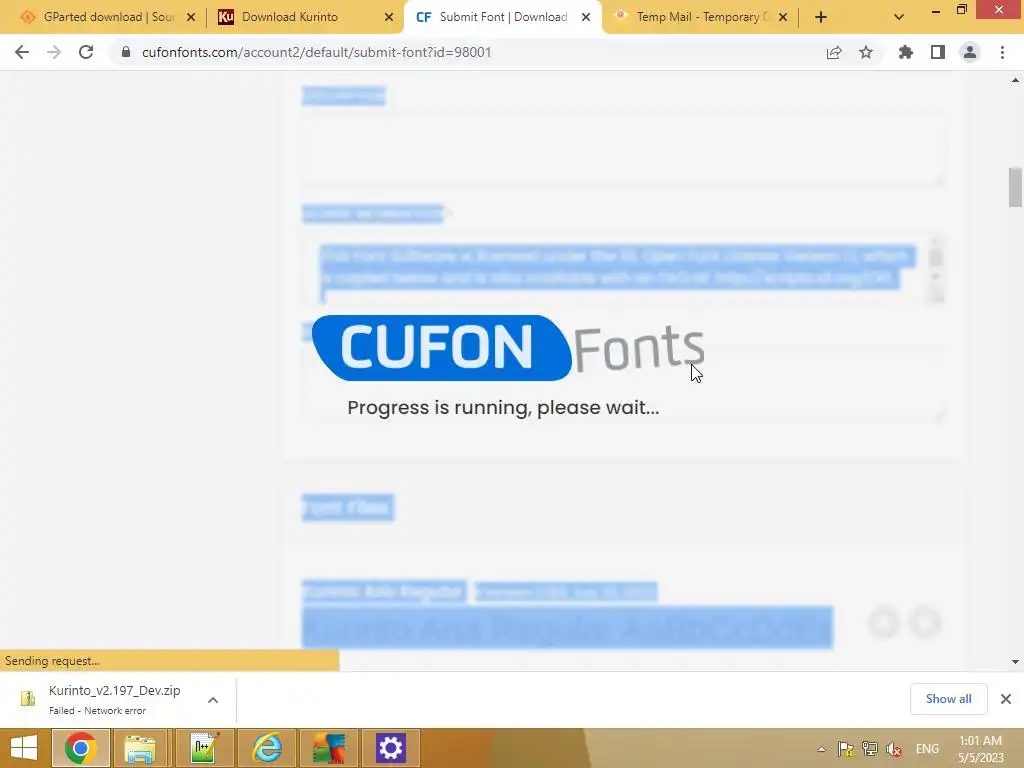Click the browser forward arrow
The height and width of the screenshot is (768, 1024).
pos(54,52)
